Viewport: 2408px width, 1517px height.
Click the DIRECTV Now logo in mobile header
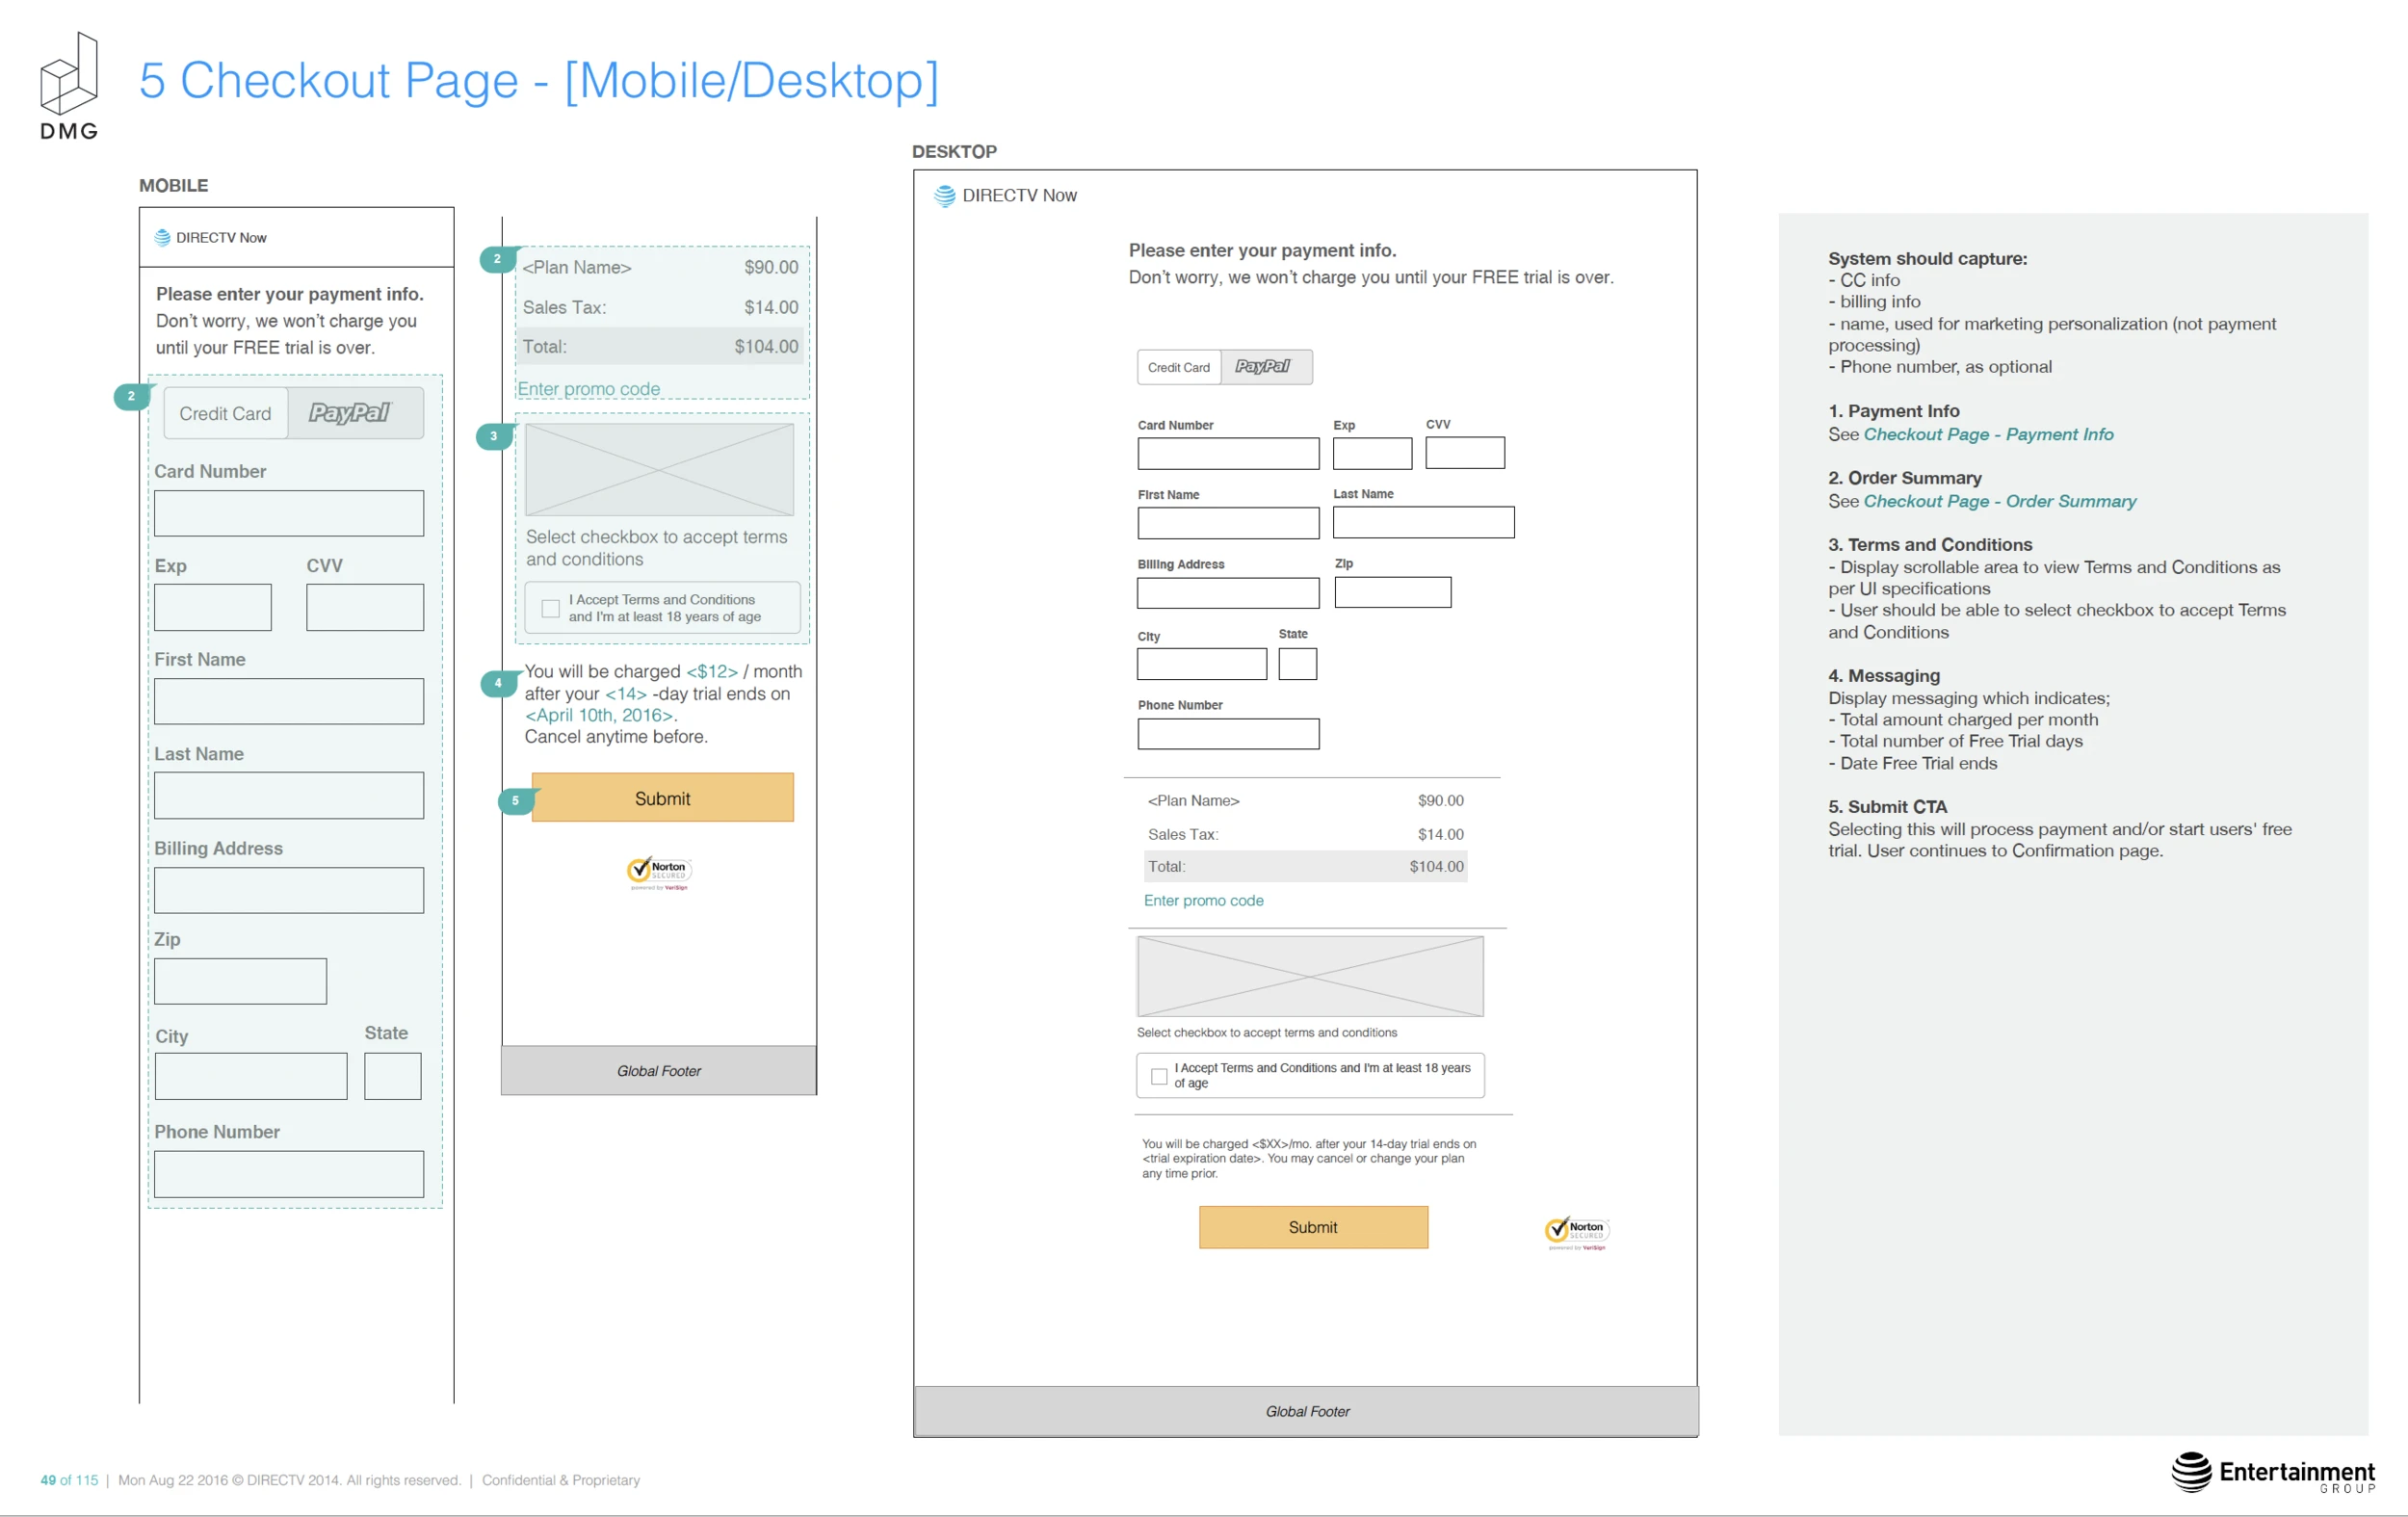point(211,238)
